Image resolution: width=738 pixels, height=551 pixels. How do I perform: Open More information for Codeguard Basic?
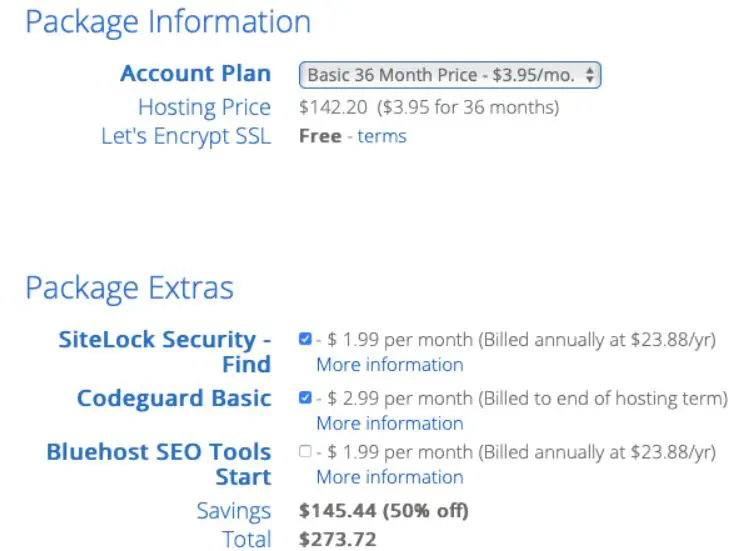click(x=390, y=423)
